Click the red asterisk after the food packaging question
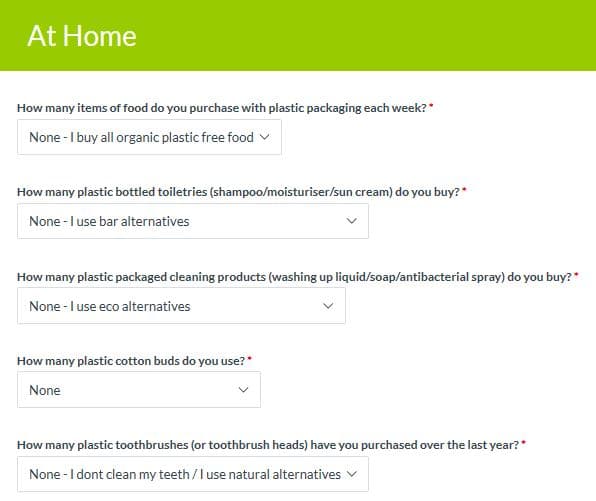Screen dimensions: 596x501 point(431,105)
